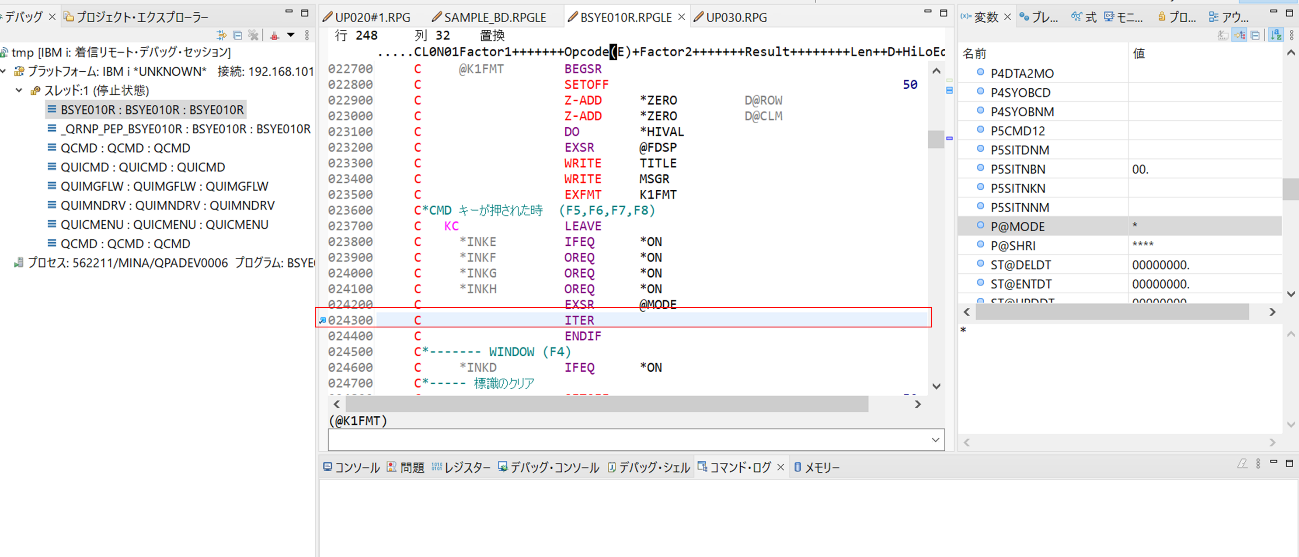The image size is (1299, 557).
Task: Select the QUIMGFLW stack frame
Action: tap(157, 186)
